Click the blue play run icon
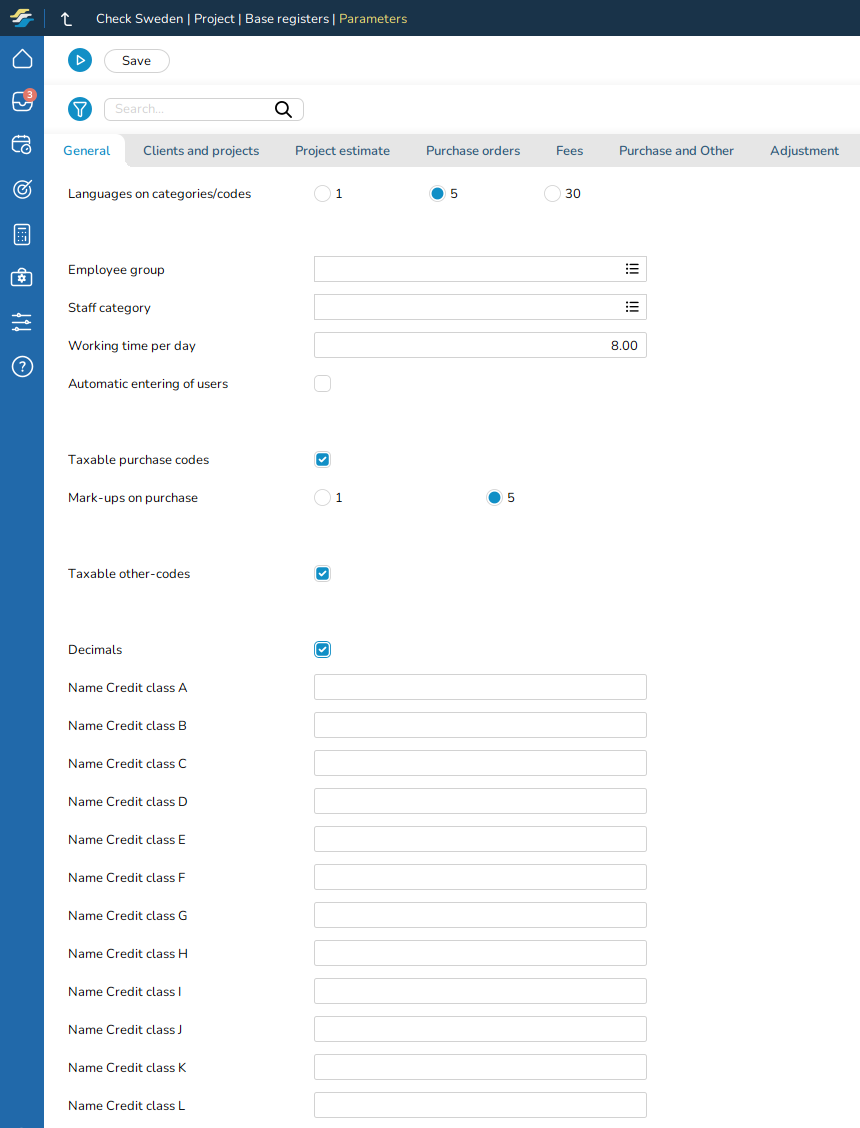 click(x=80, y=61)
